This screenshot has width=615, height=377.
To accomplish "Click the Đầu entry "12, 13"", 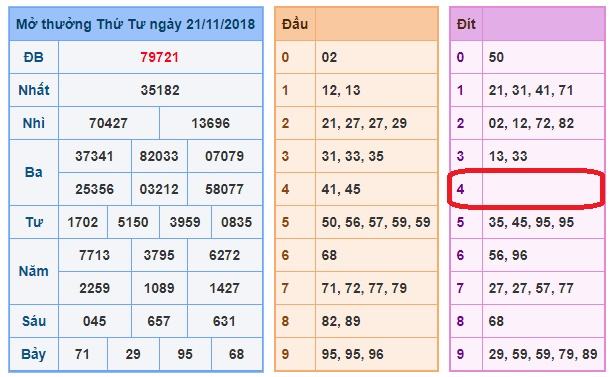I will (x=341, y=90).
